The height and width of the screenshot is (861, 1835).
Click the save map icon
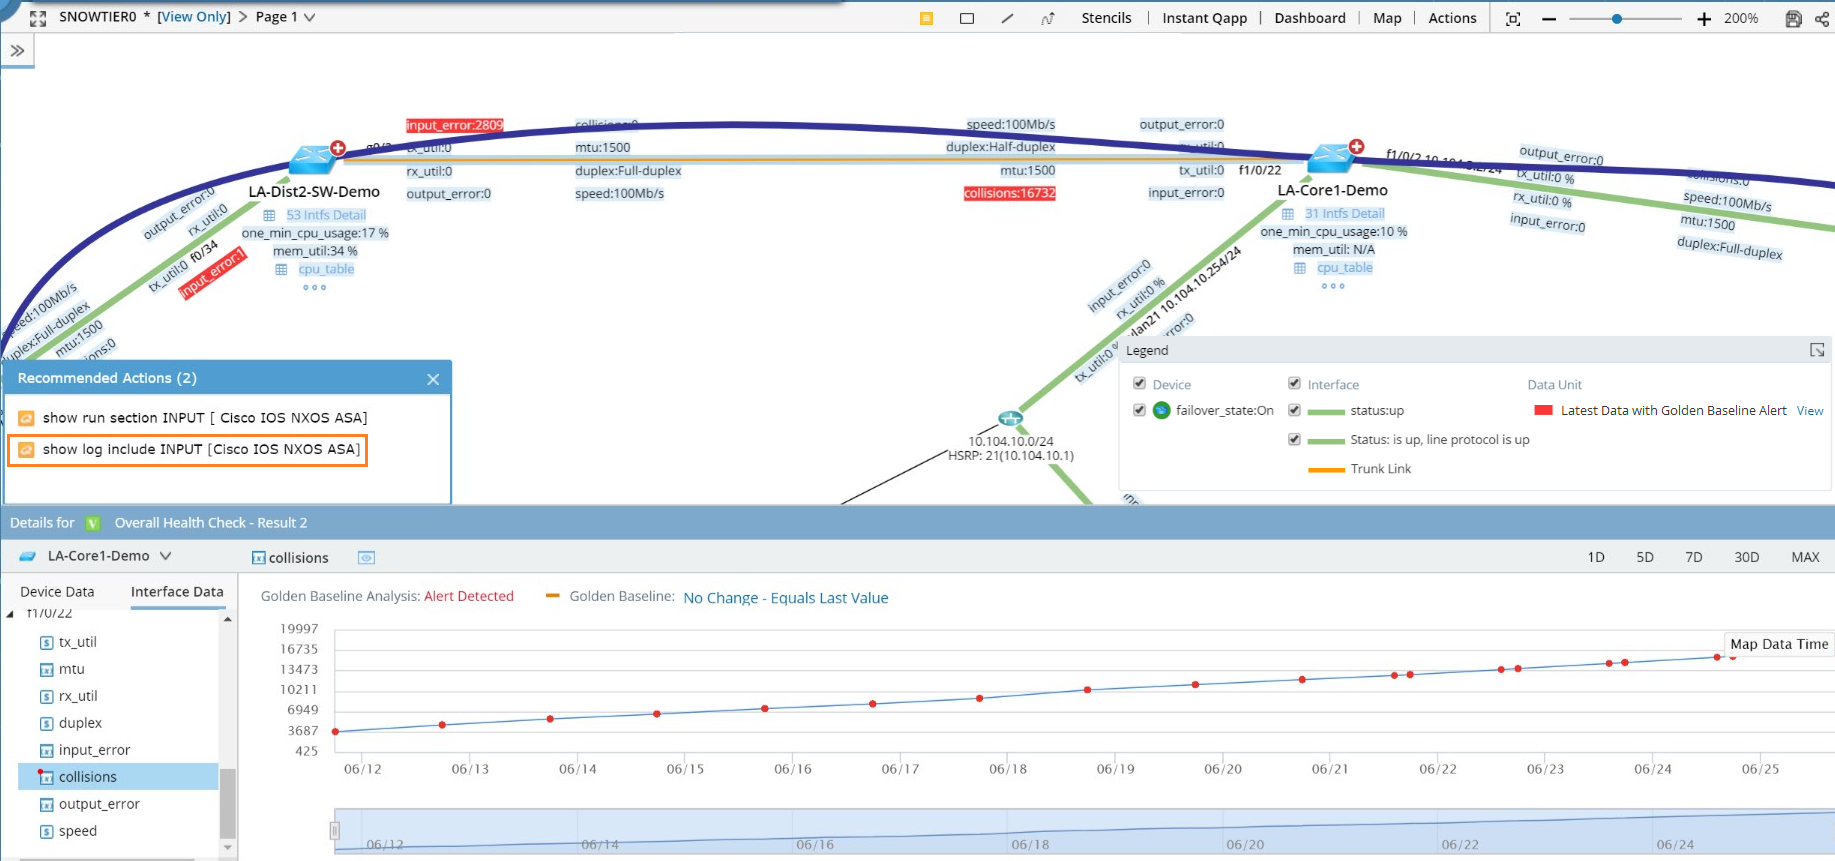coord(1793,19)
